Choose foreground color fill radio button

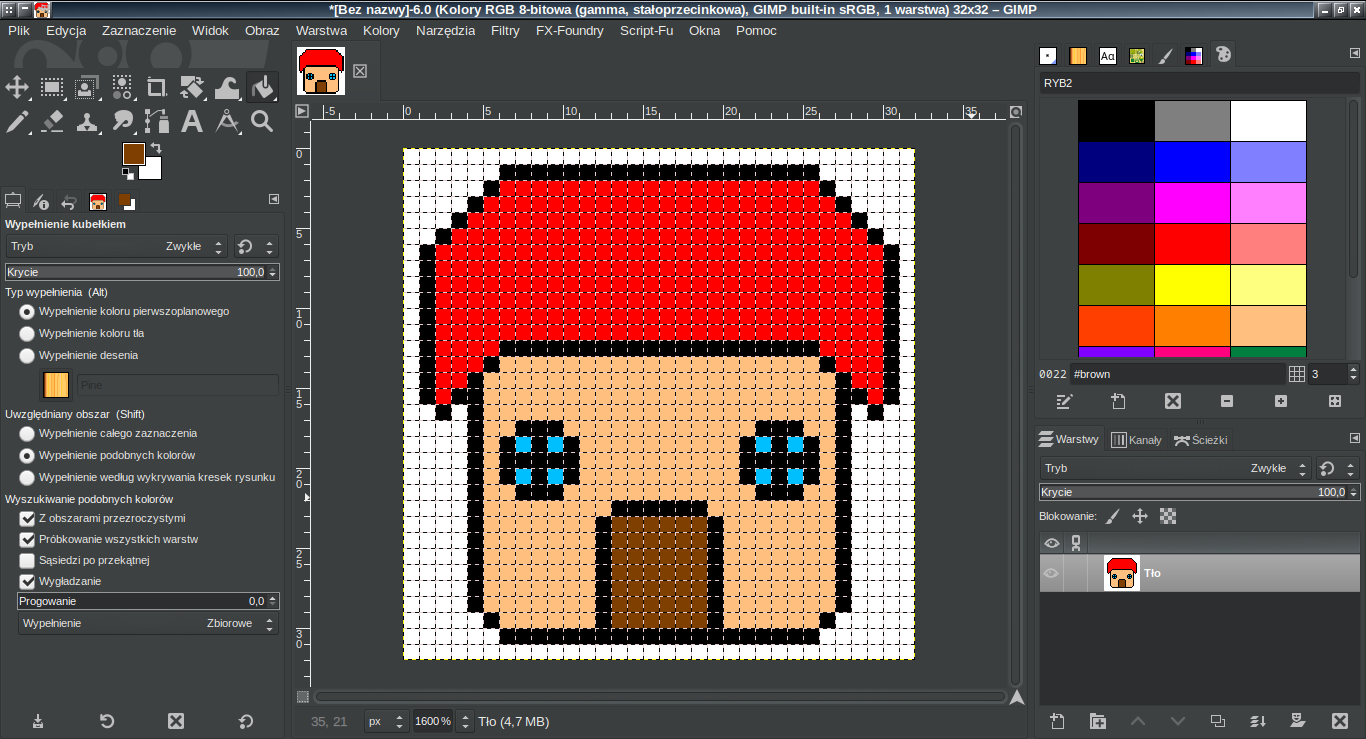pos(27,312)
